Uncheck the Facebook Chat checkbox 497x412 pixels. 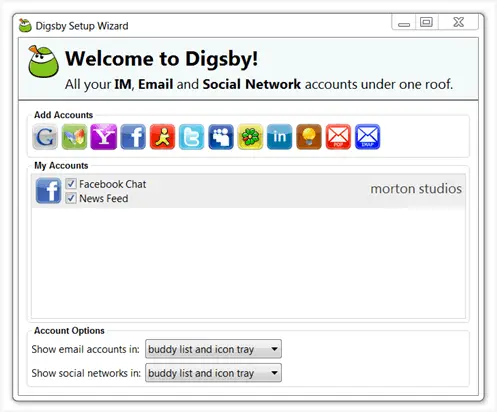(71, 184)
